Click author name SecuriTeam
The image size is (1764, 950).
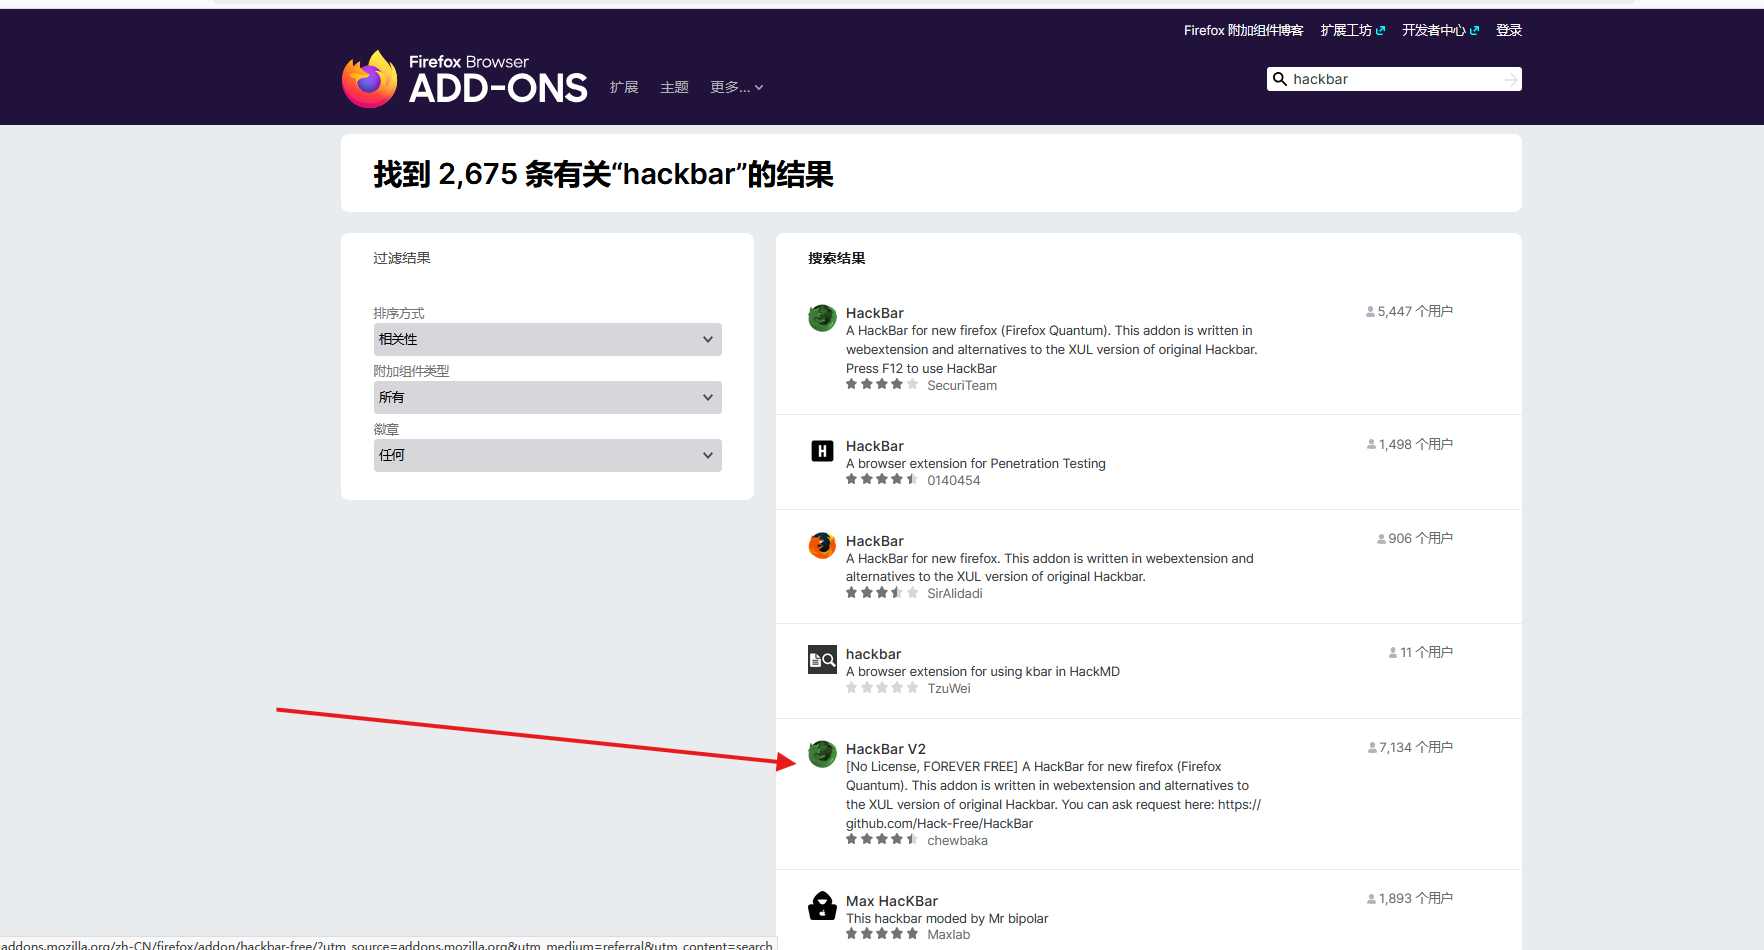[962, 385]
